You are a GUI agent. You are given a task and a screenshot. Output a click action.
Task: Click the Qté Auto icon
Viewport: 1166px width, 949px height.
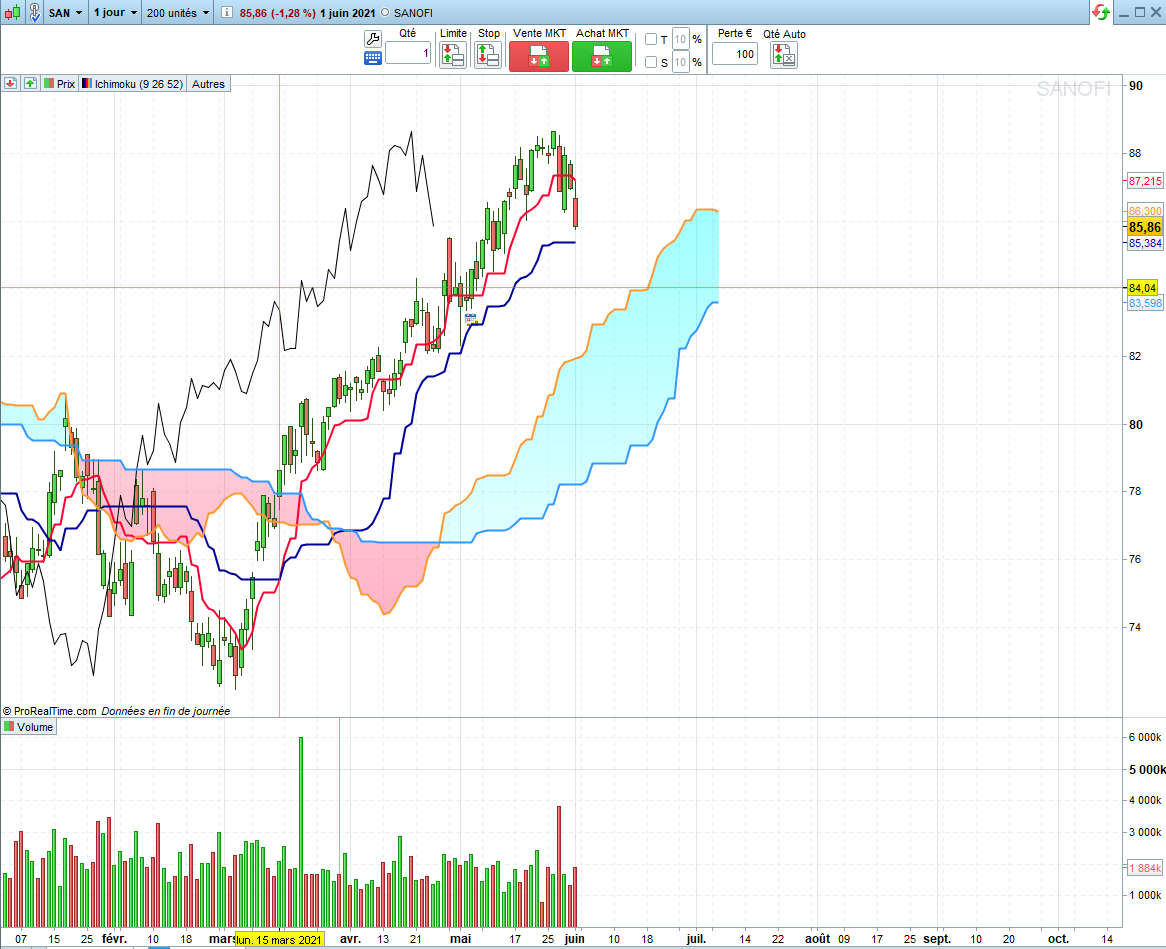(784, 55)
